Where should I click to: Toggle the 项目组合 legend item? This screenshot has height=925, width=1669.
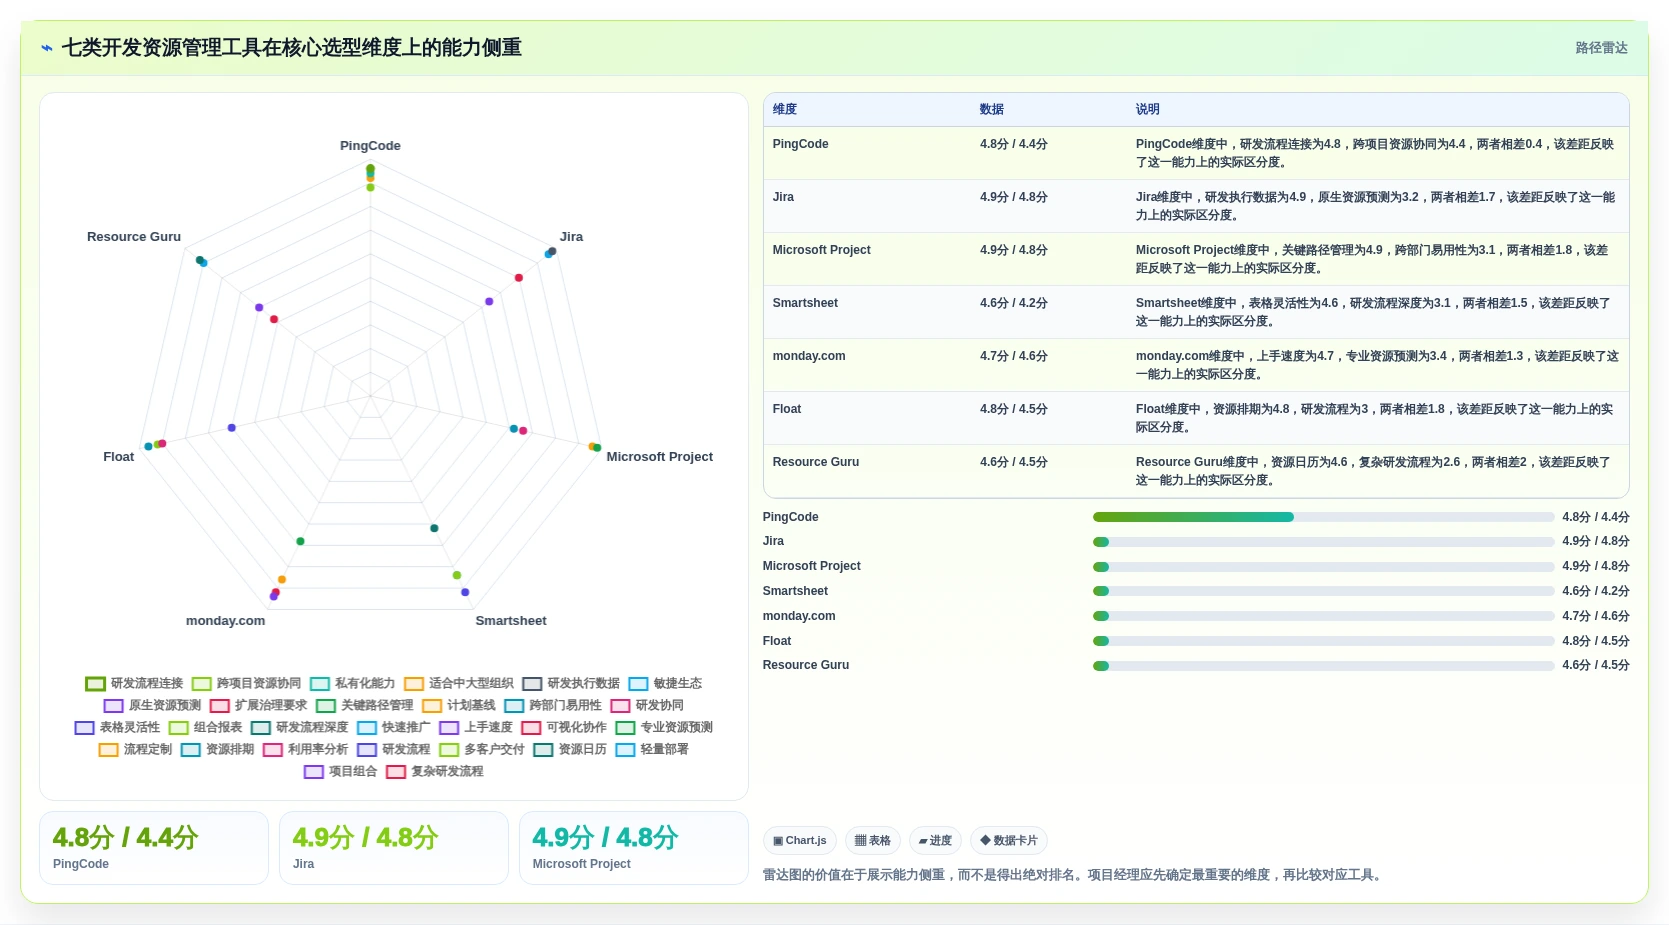(x=340, y=772)
